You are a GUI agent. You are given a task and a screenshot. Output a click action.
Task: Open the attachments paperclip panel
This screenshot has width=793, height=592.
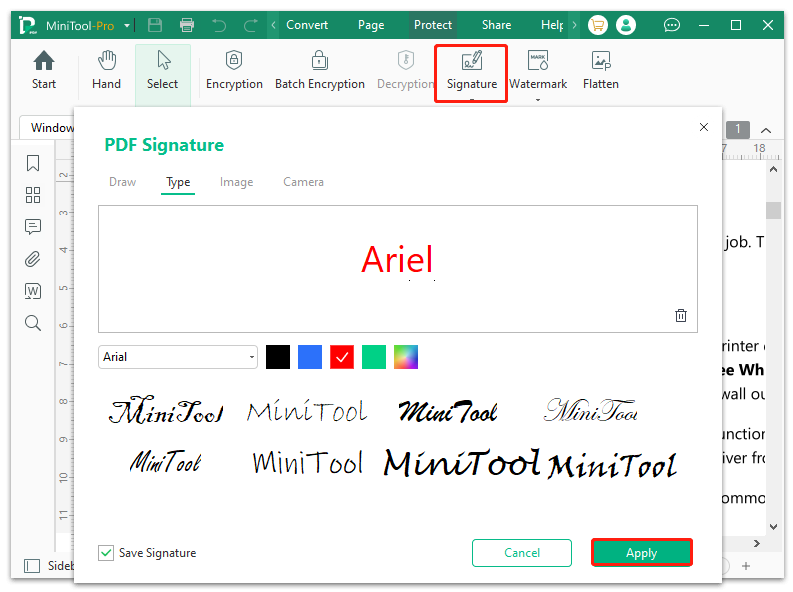click(x=33, y=259)
